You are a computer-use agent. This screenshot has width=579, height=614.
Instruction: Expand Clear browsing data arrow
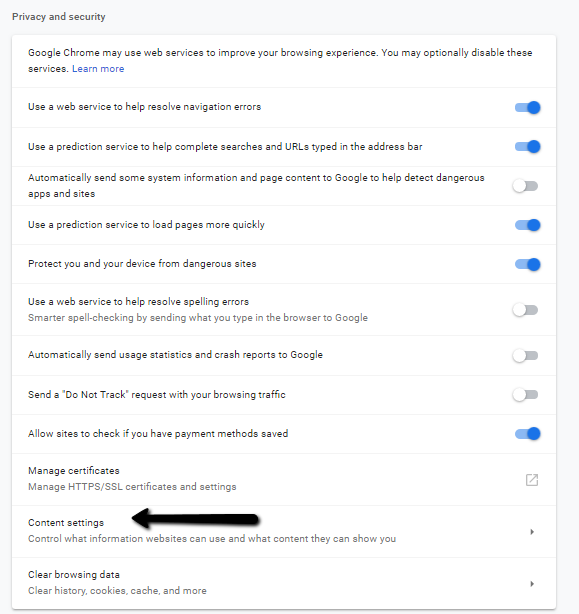coord(532,584)
